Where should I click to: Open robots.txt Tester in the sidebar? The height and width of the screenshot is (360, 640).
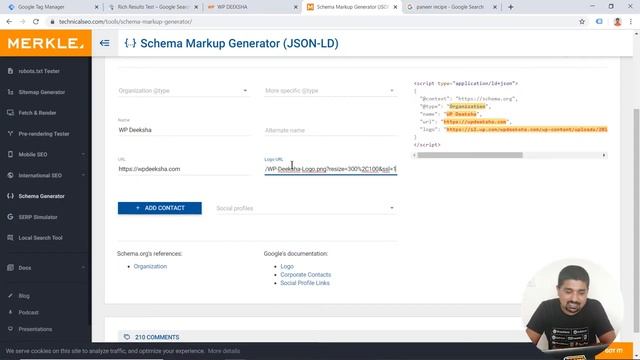pos(39,71)
